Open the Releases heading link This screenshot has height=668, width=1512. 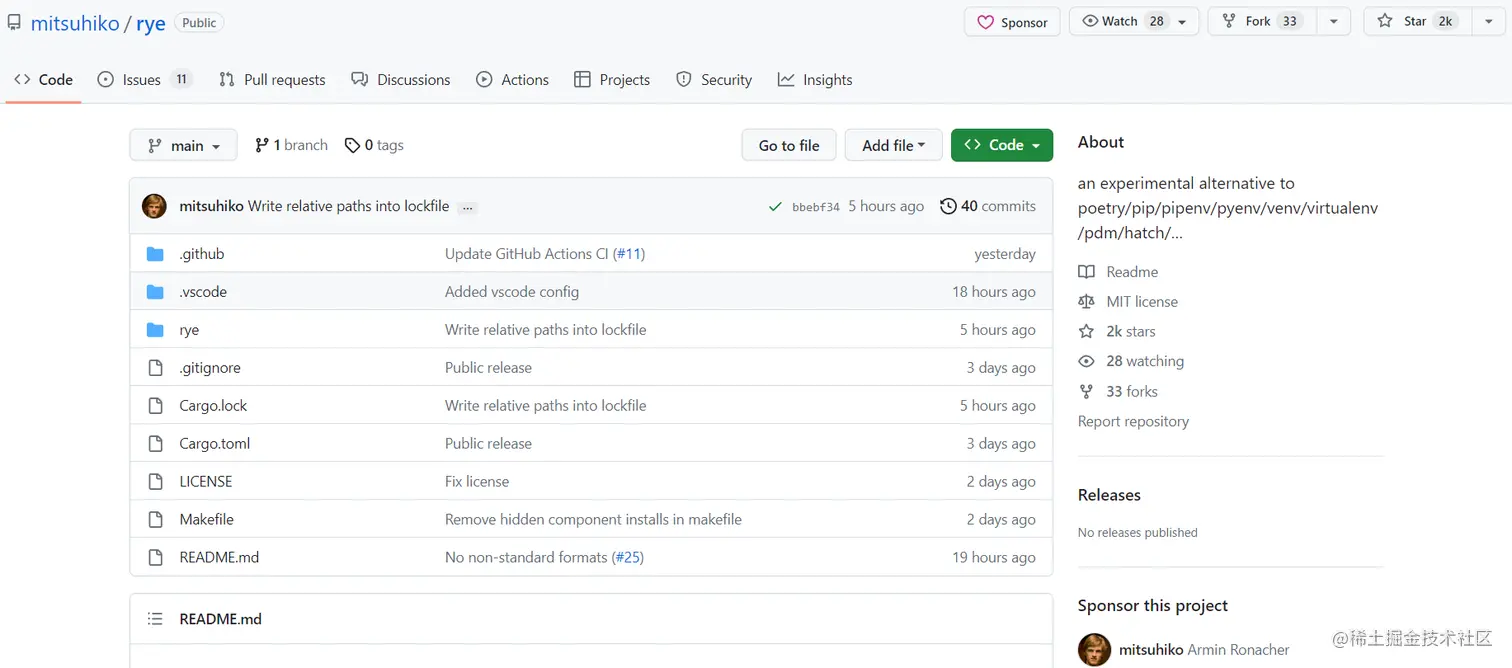(1109, 495)
